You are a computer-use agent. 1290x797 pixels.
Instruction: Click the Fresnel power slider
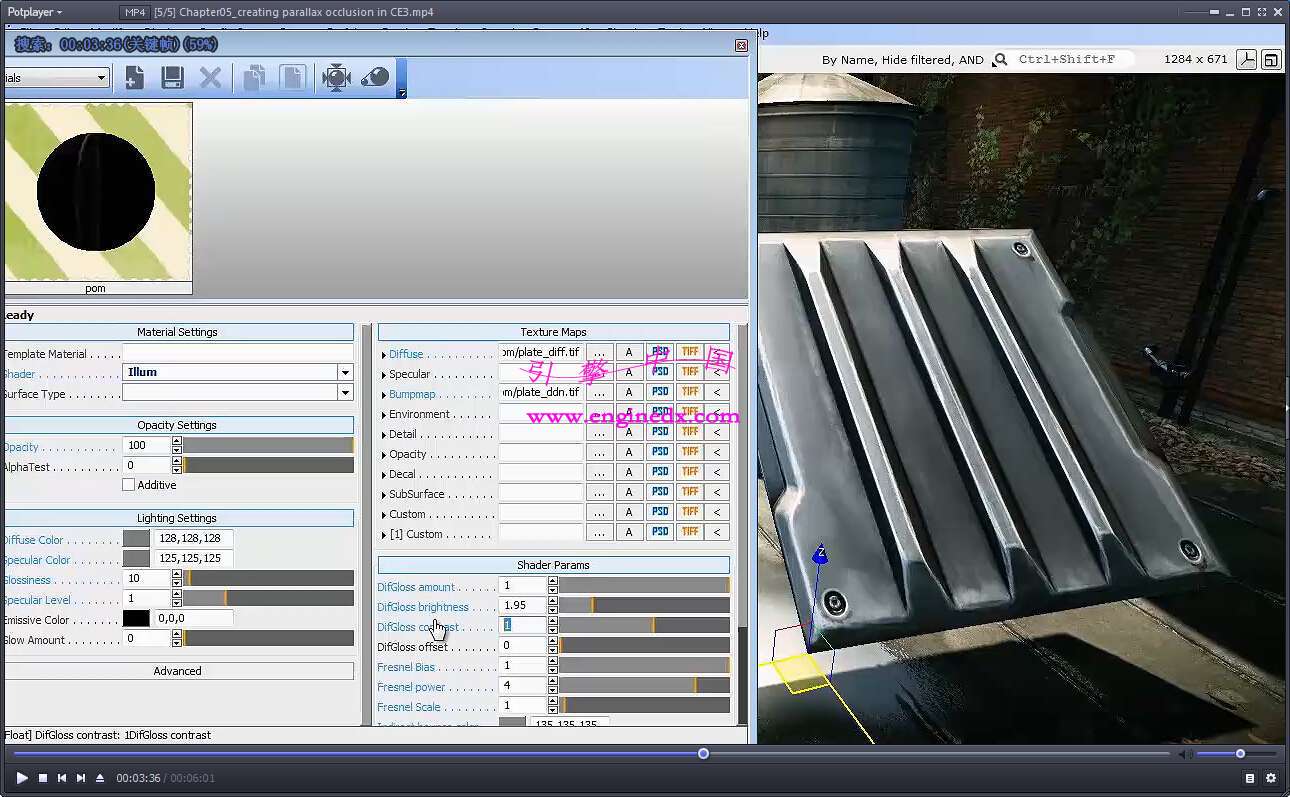644,685
